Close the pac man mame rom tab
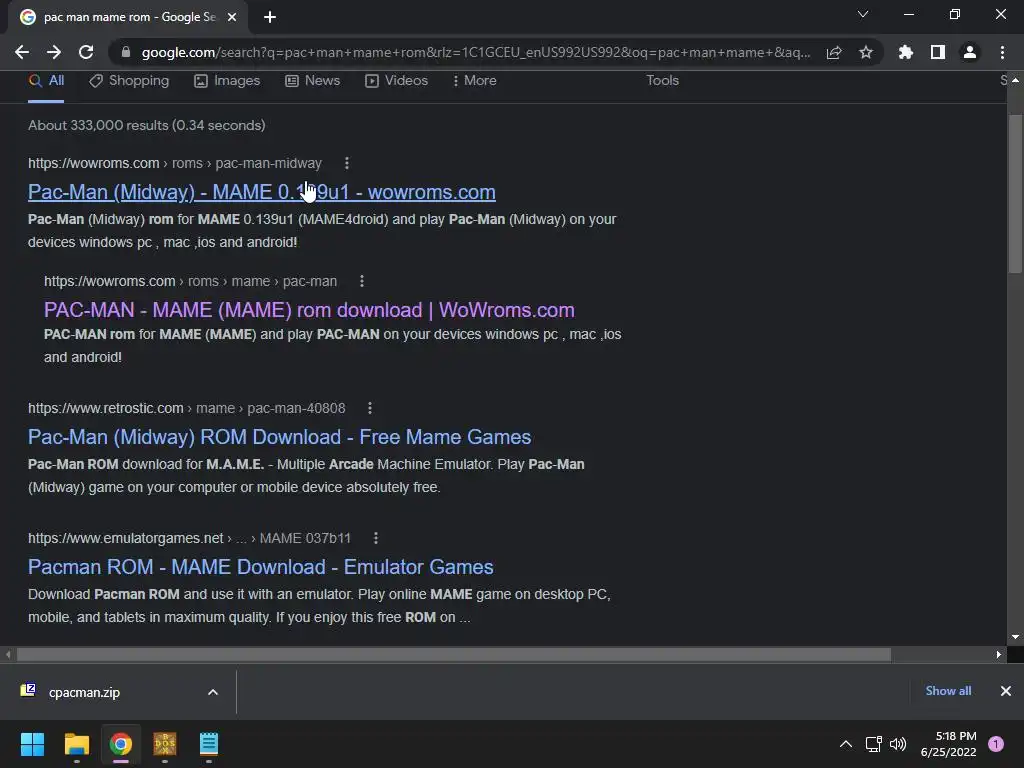Viewport: 1024px width, 768px height. coord(232,17)
